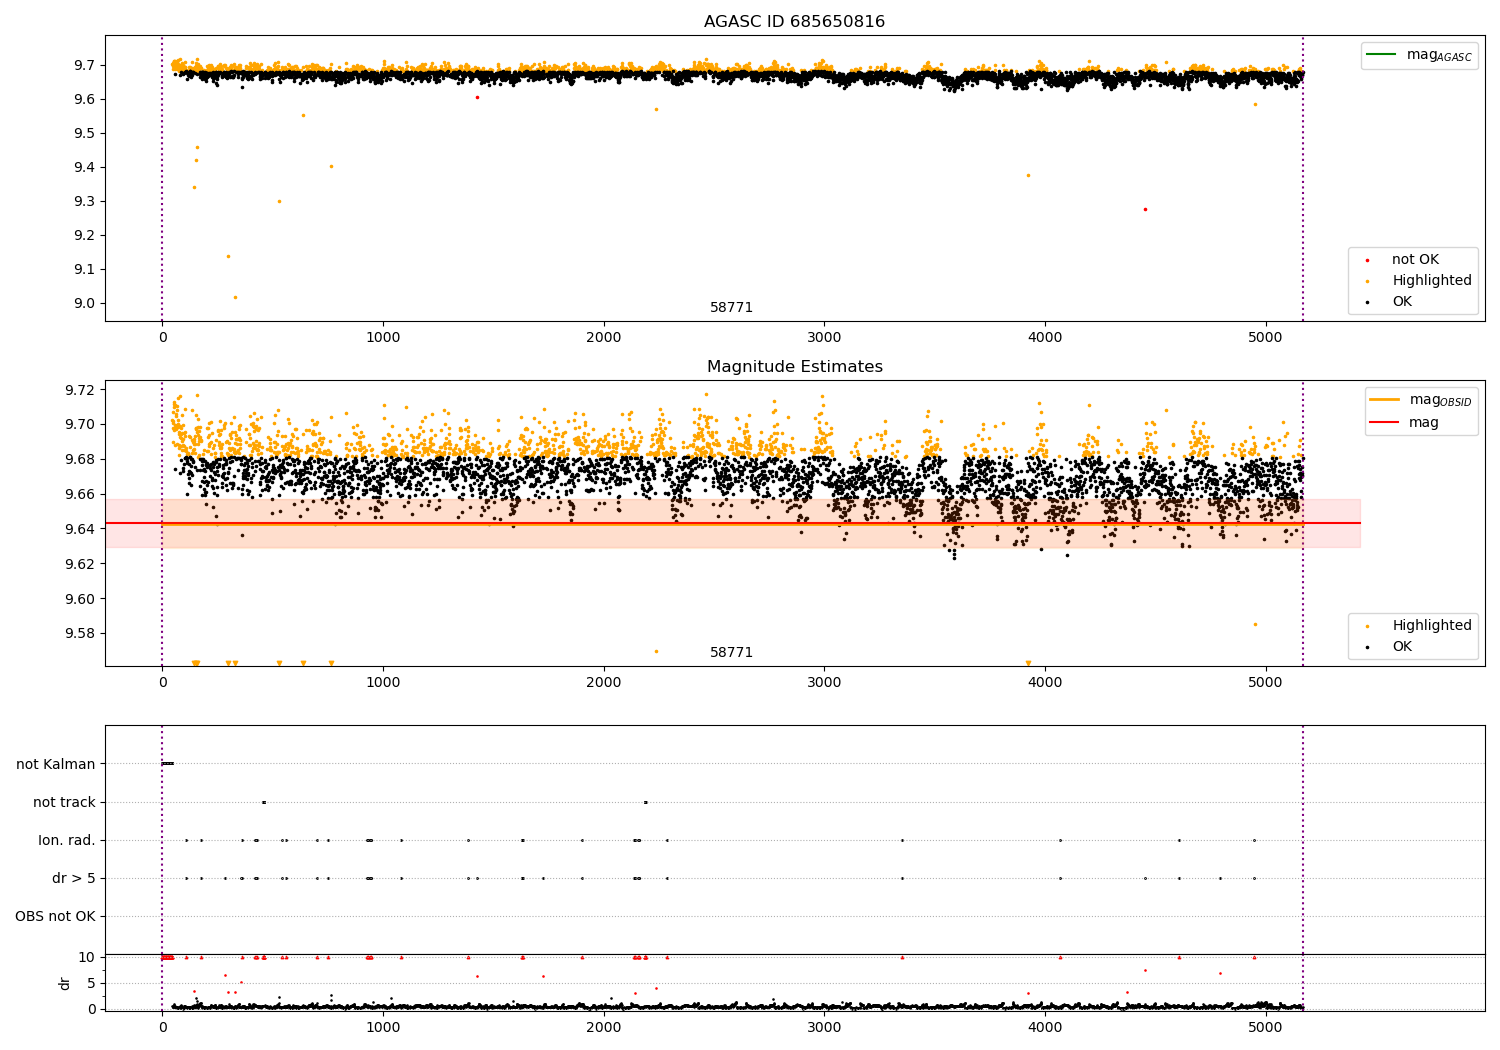Click the "not track" row label
The width and height of the screenshot is (1500, 1050).
pyautogui.click(x=64, y=802)
